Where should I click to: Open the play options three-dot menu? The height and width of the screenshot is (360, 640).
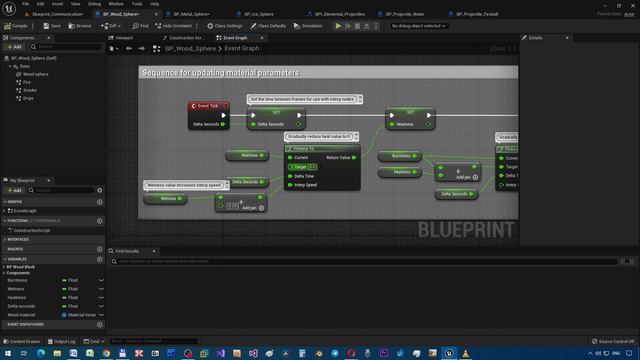376,26
